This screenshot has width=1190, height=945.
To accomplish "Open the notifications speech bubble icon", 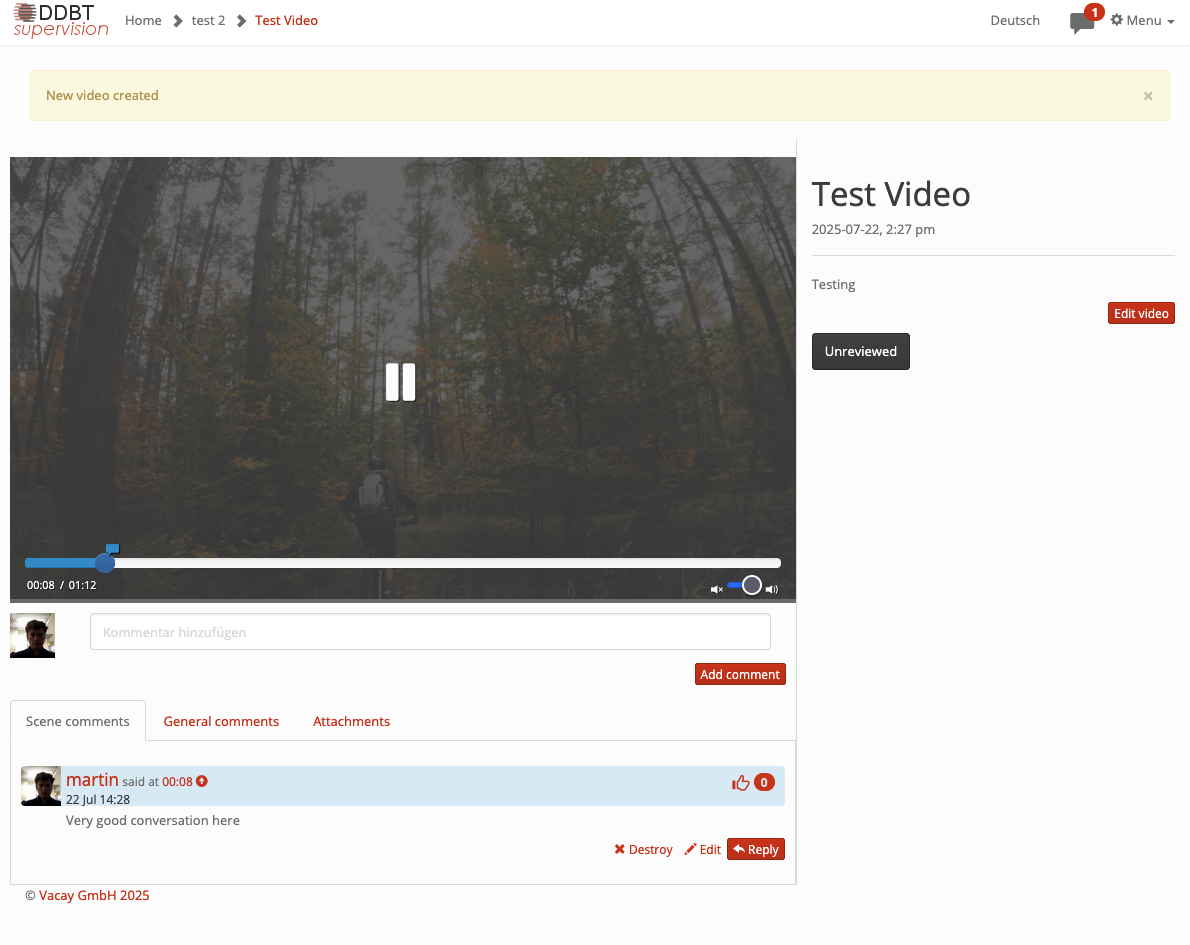I will point(1081,22).
